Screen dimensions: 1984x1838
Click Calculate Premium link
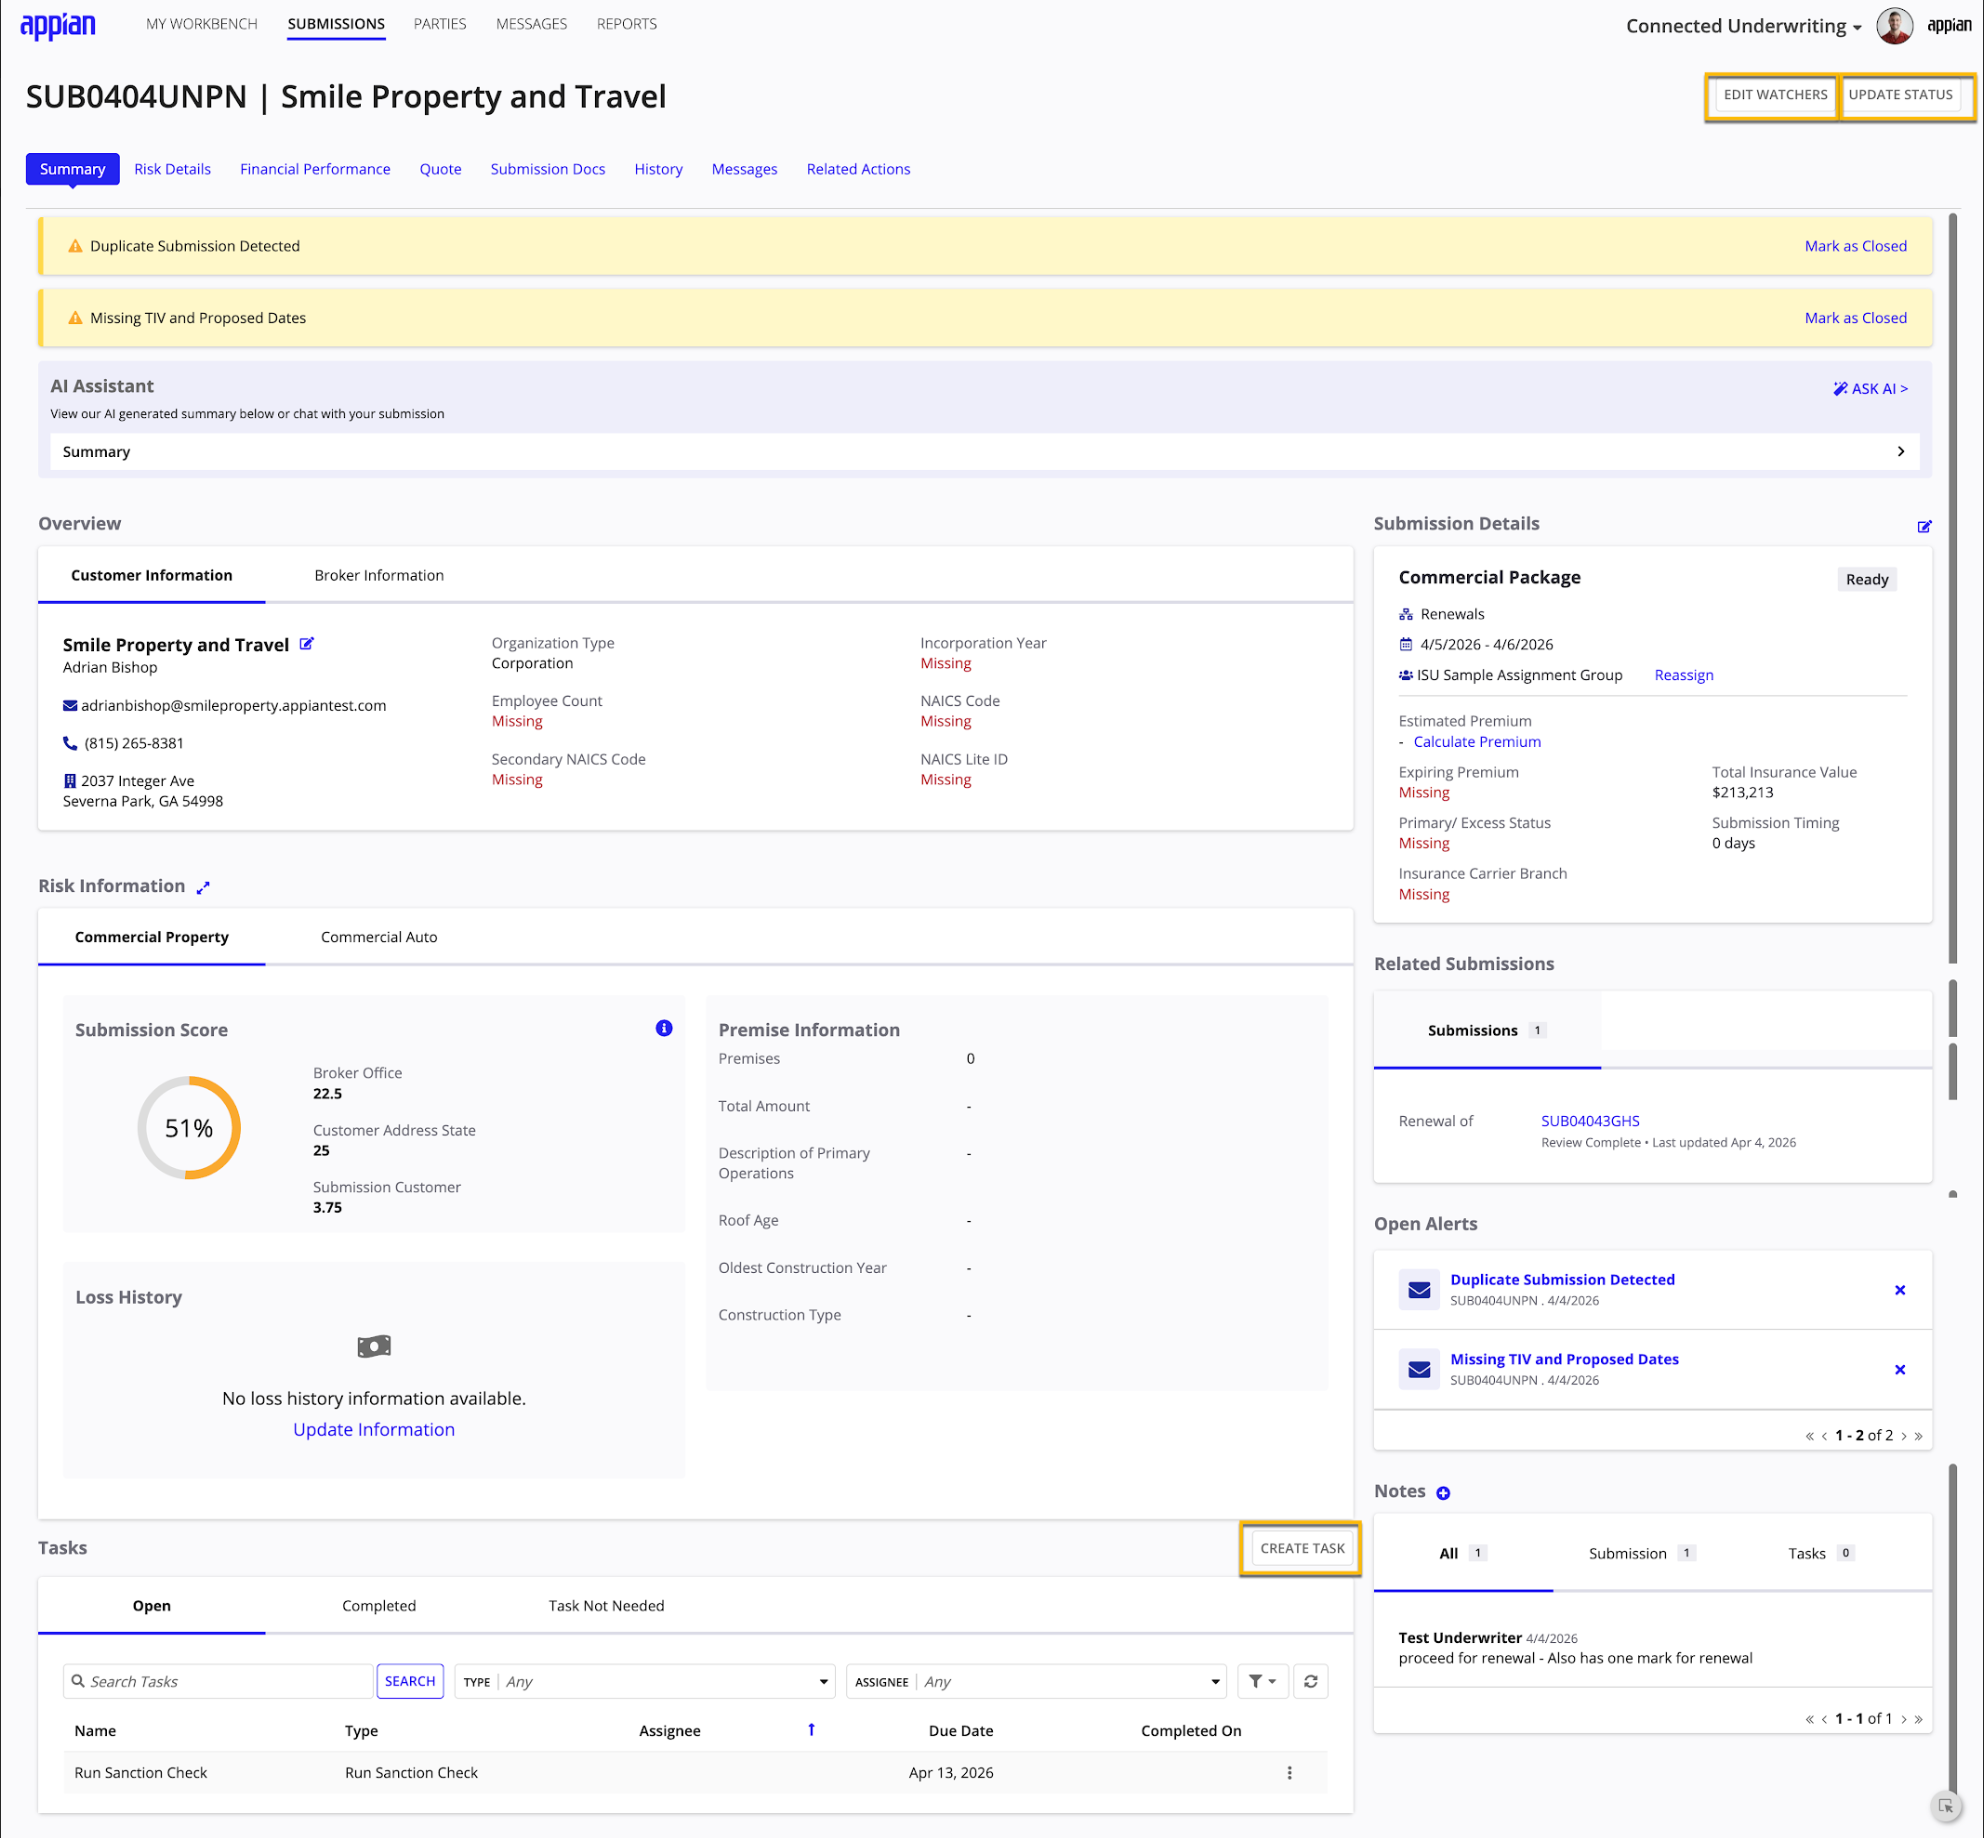tap(1477, 742)
